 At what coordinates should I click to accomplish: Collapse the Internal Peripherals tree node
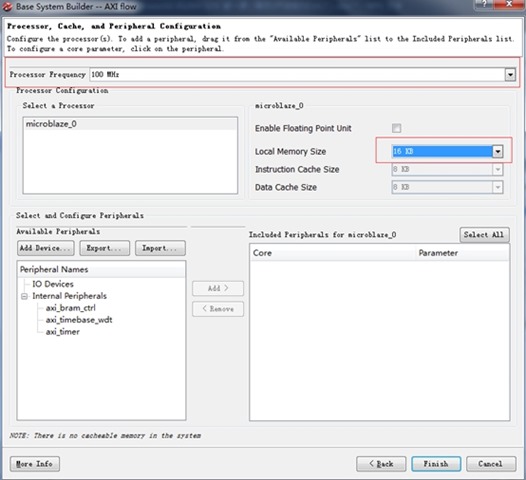[x=24, y=296]
